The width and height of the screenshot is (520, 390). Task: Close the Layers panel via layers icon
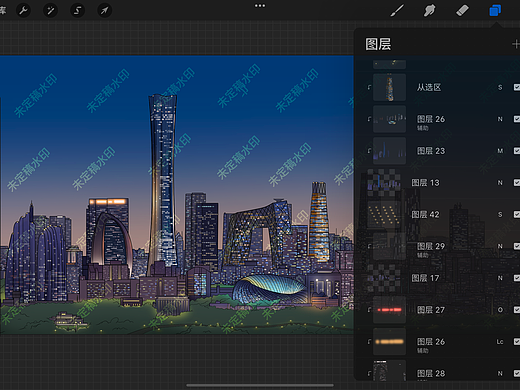495,11
